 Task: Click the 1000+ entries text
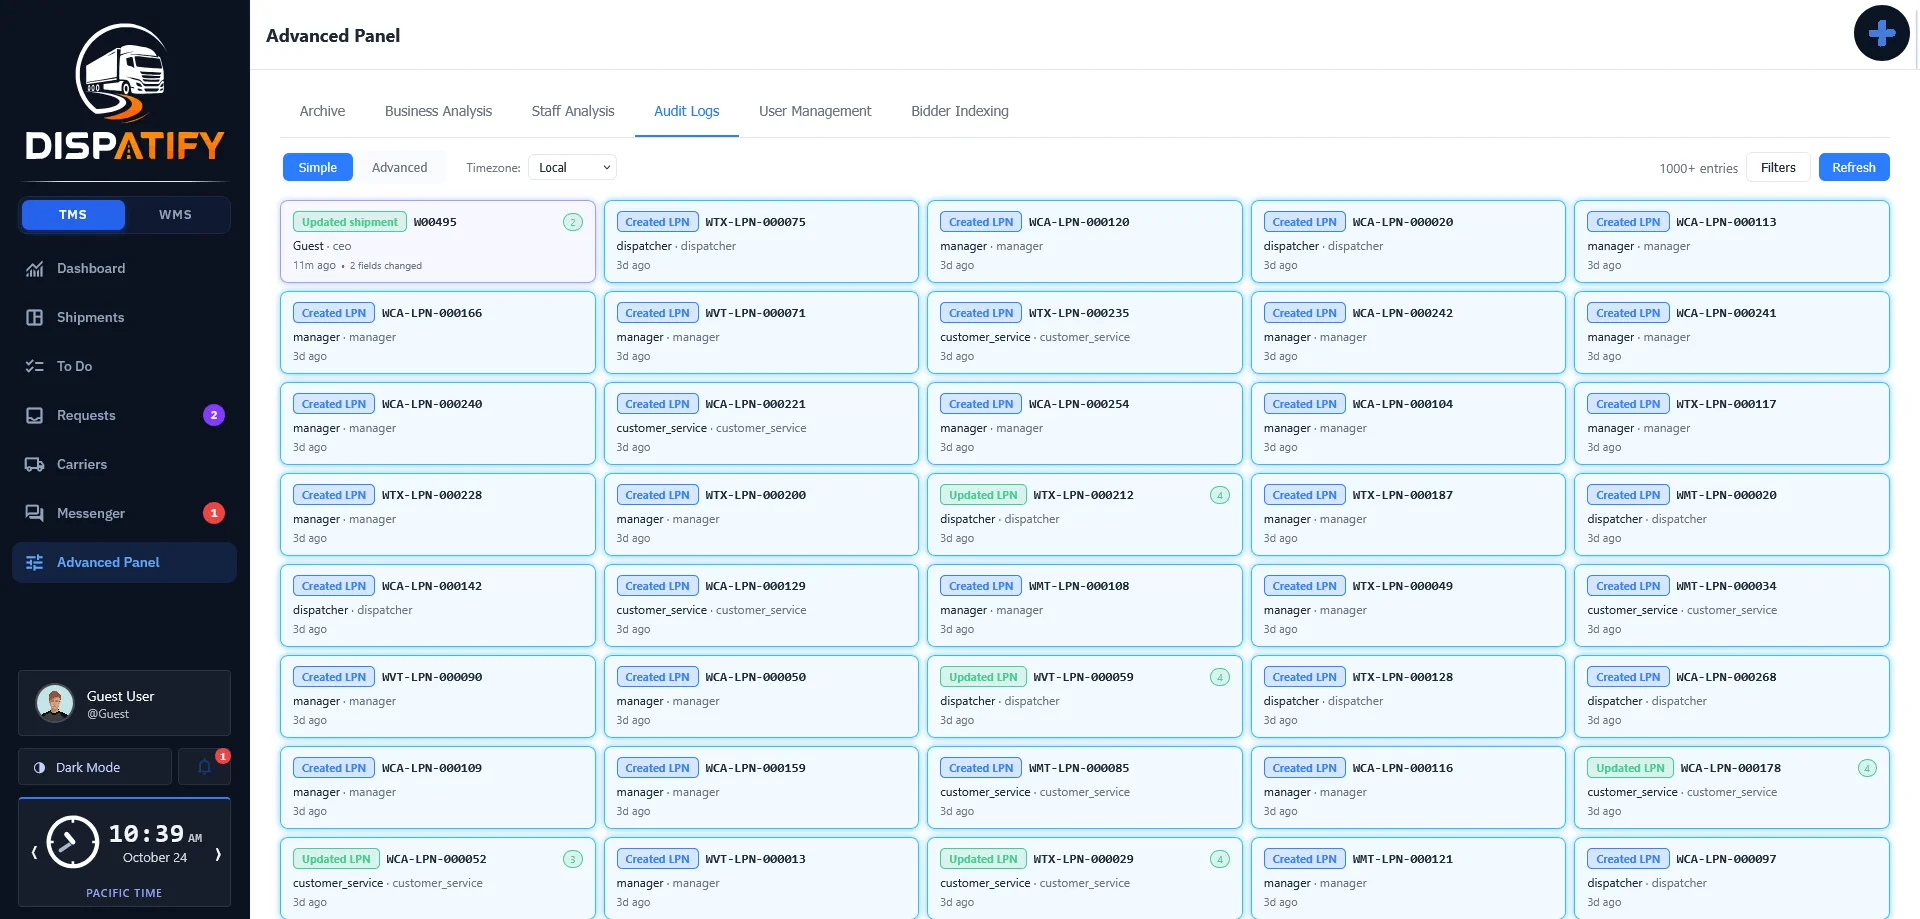click(x=1698, y=168)
